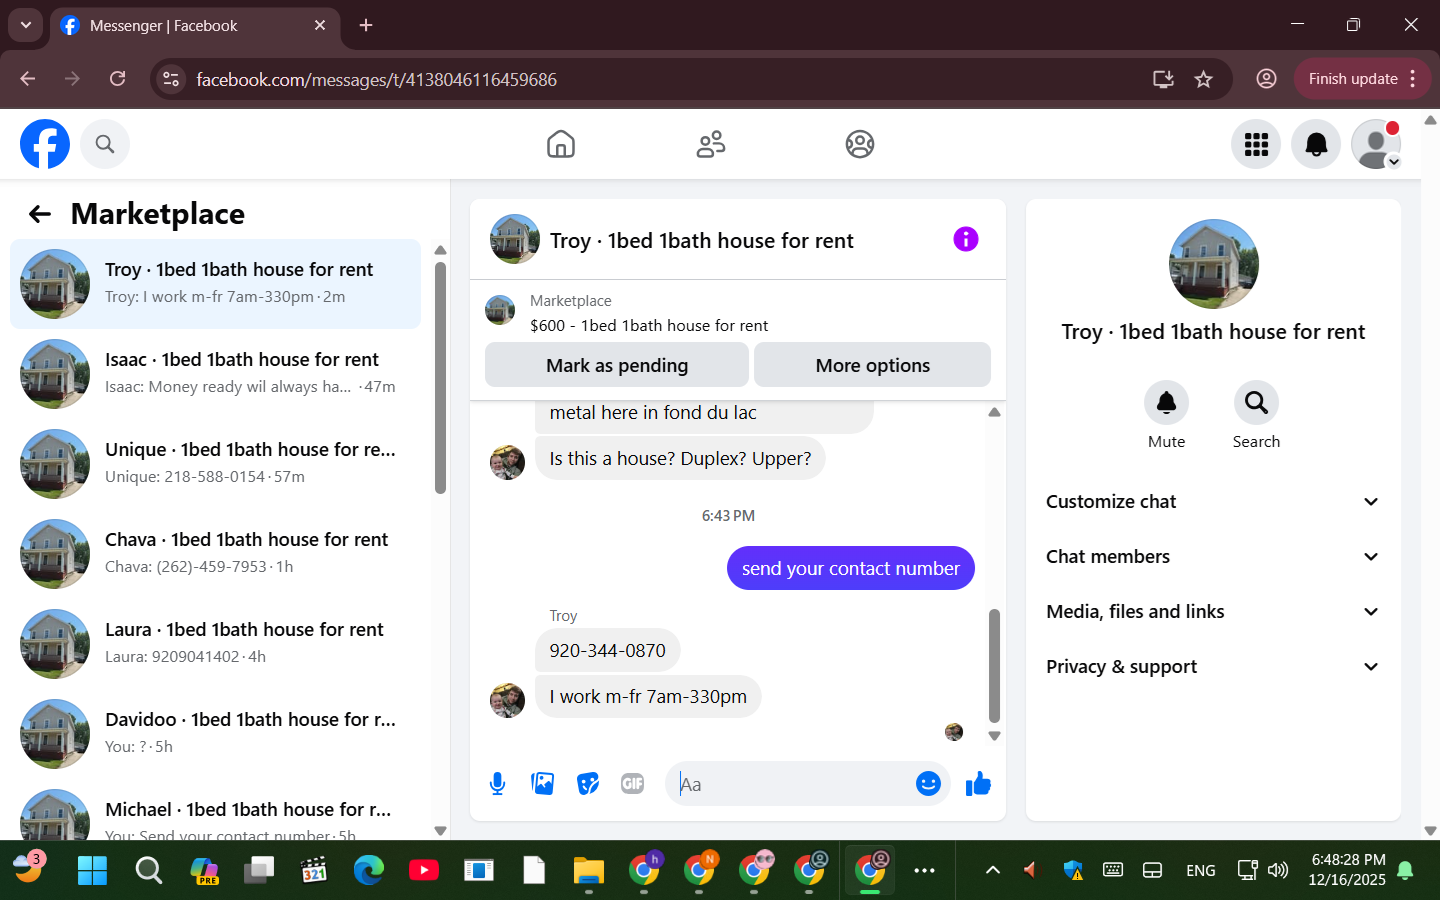Viewport: 1440px width, 900px height.
Task: Open the Friends icon in top navigation
Action: (x=711, y=144)
